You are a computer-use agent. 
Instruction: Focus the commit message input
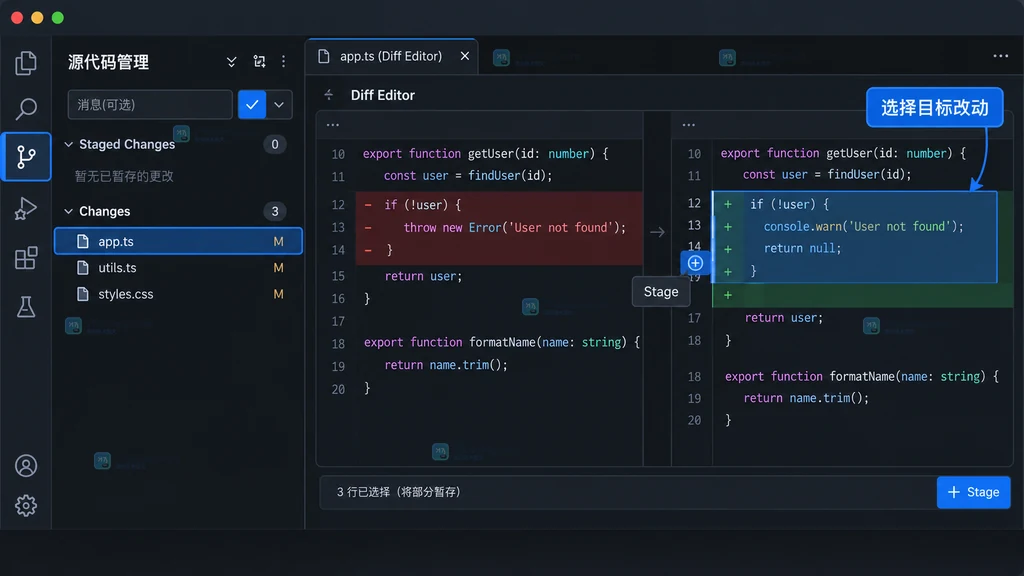click(x=150, y=104)
